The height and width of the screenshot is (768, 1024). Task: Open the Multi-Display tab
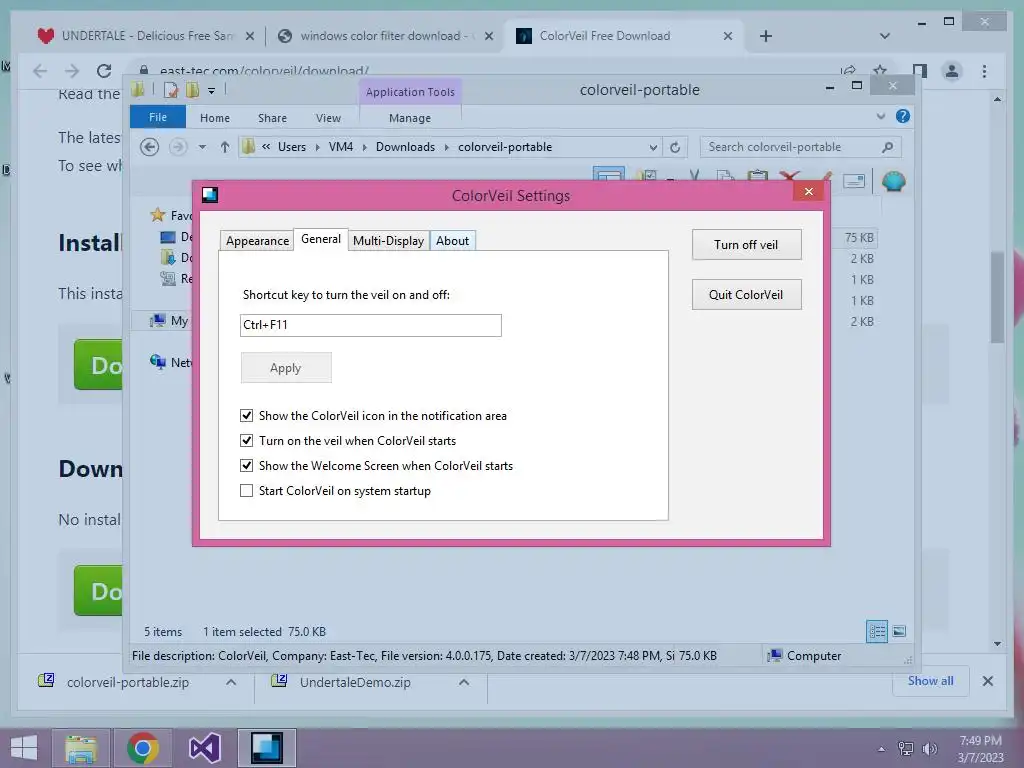(x=388, y=241)
